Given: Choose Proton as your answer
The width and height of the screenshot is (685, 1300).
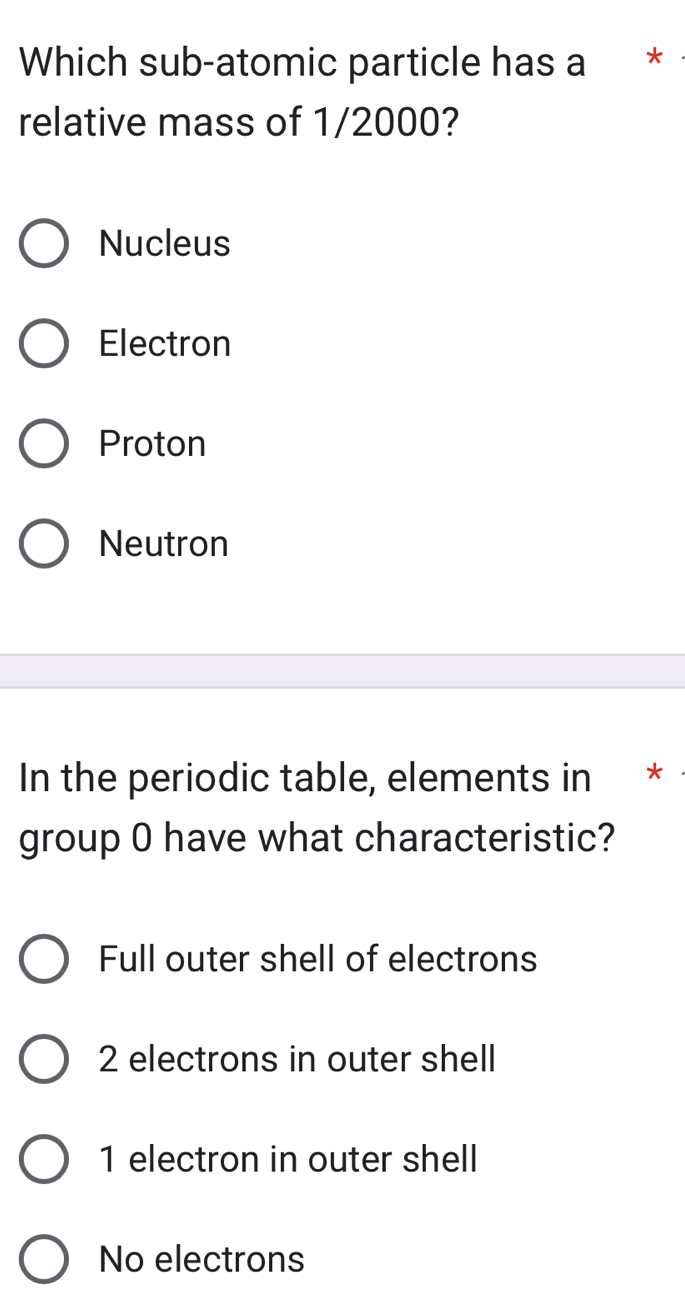Looking at the screenshot, I should click(44, 443).
